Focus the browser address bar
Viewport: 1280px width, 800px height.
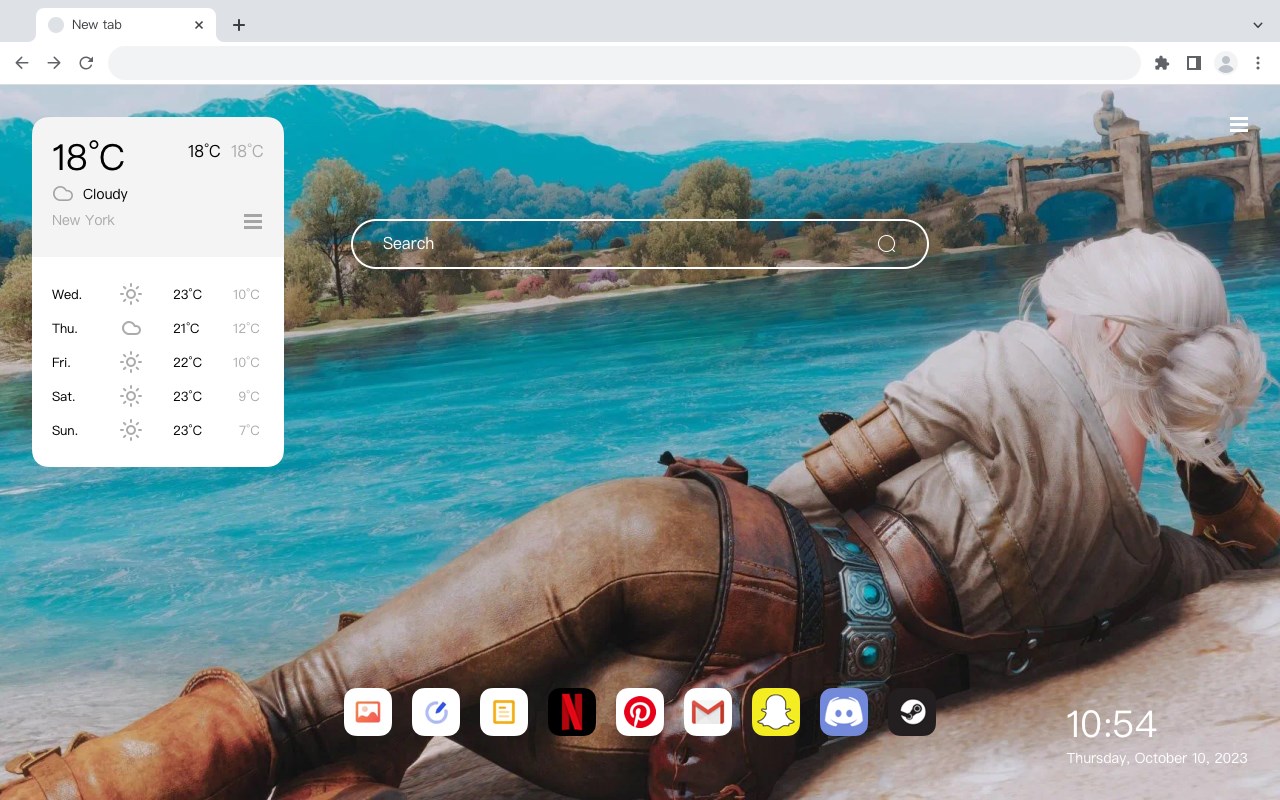point(624,63)
